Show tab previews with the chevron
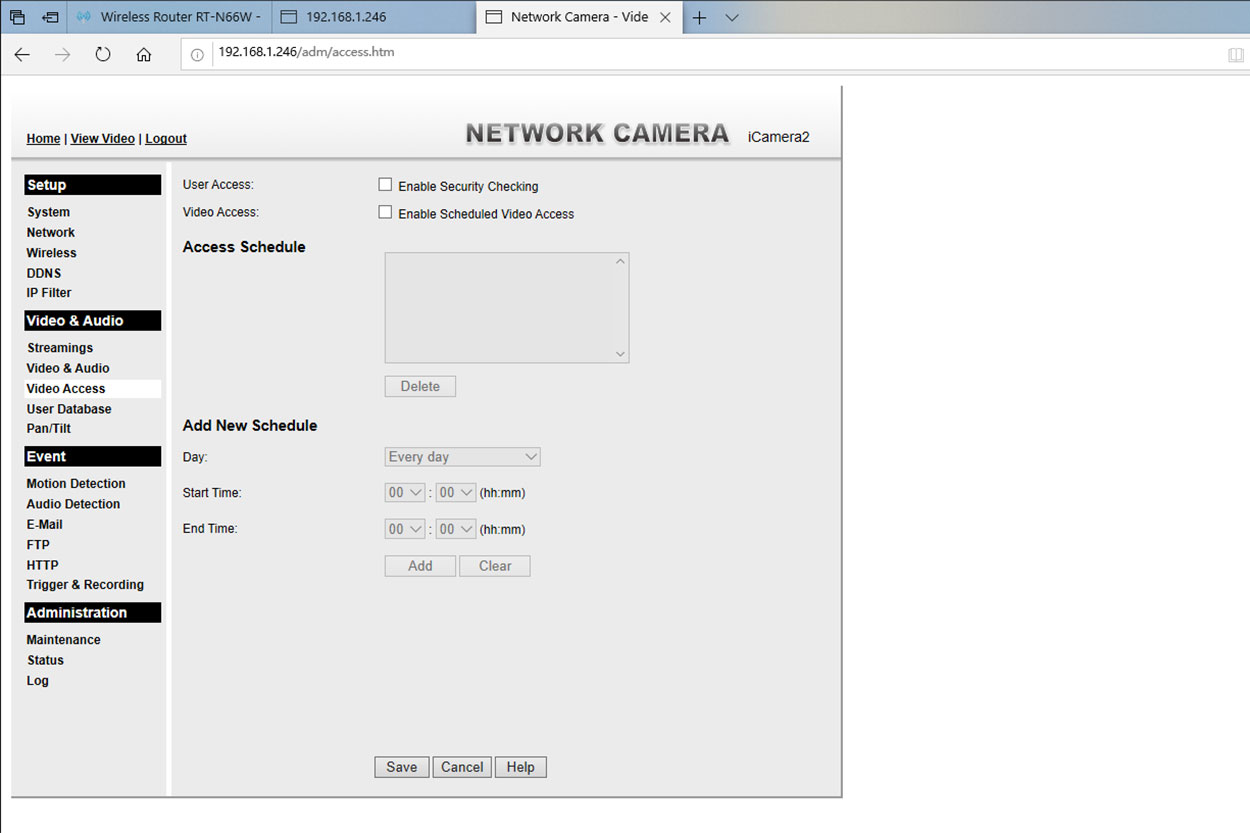 click(x=731, y=17)
